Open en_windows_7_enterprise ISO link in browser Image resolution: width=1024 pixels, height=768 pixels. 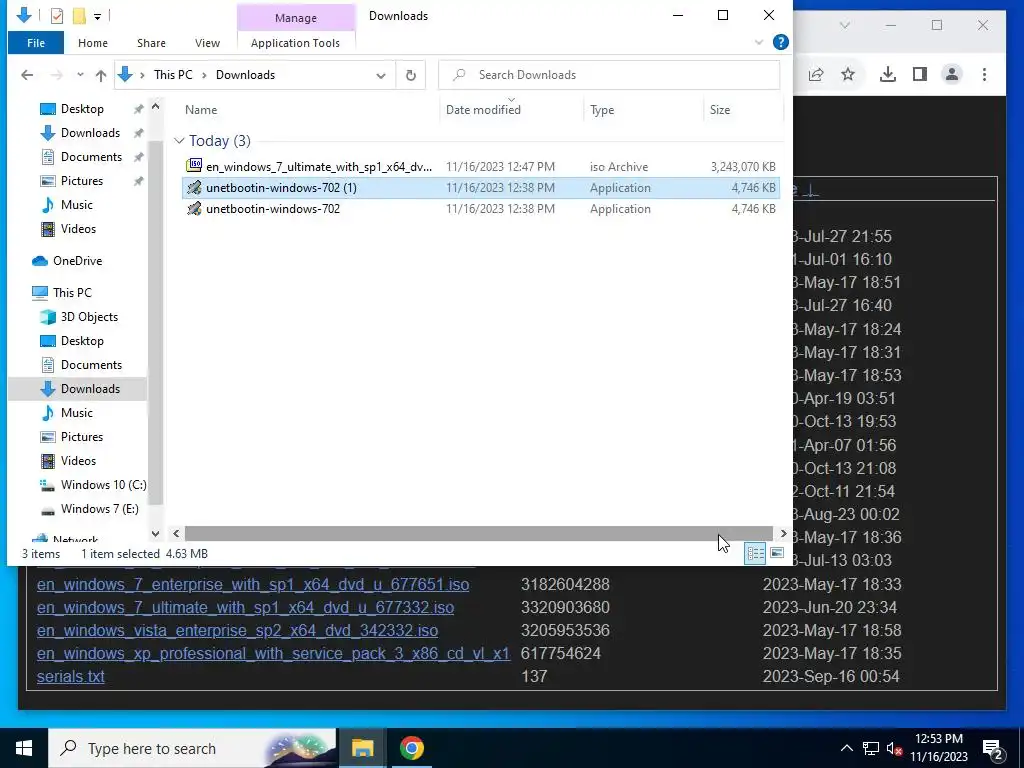(x=253, y=584)
